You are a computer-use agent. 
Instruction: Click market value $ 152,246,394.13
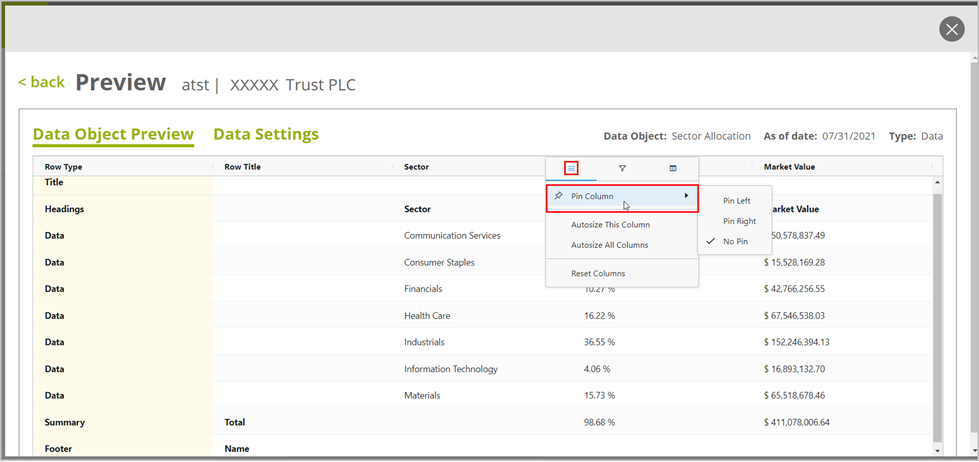coord(796,342)
